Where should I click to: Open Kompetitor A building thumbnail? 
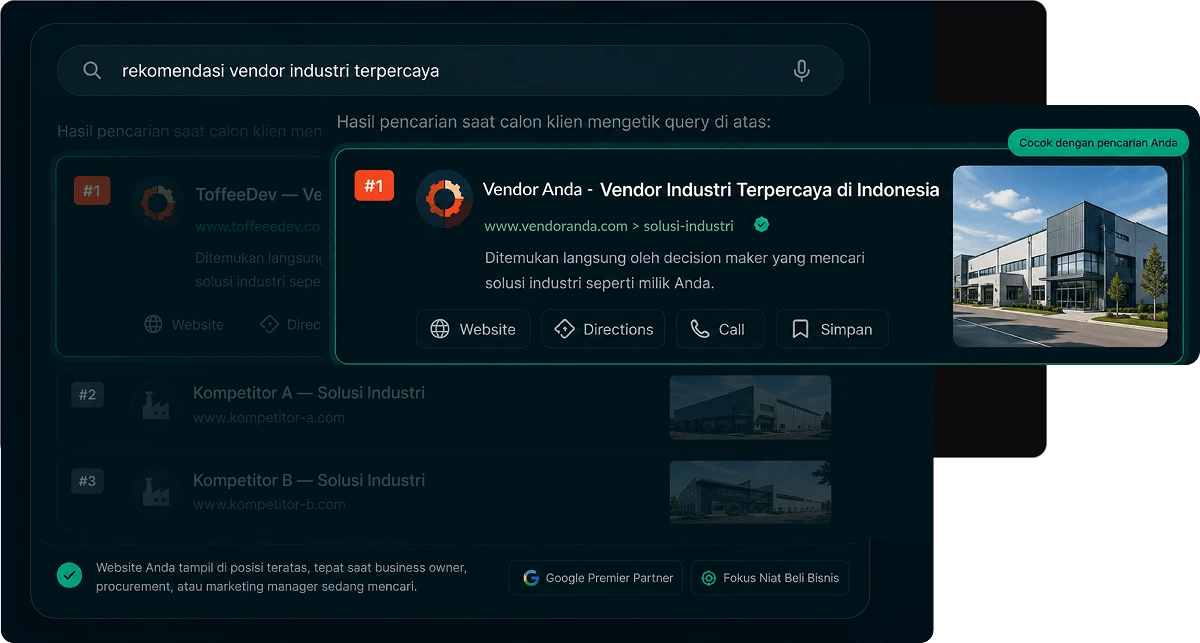tap(750, 407)
